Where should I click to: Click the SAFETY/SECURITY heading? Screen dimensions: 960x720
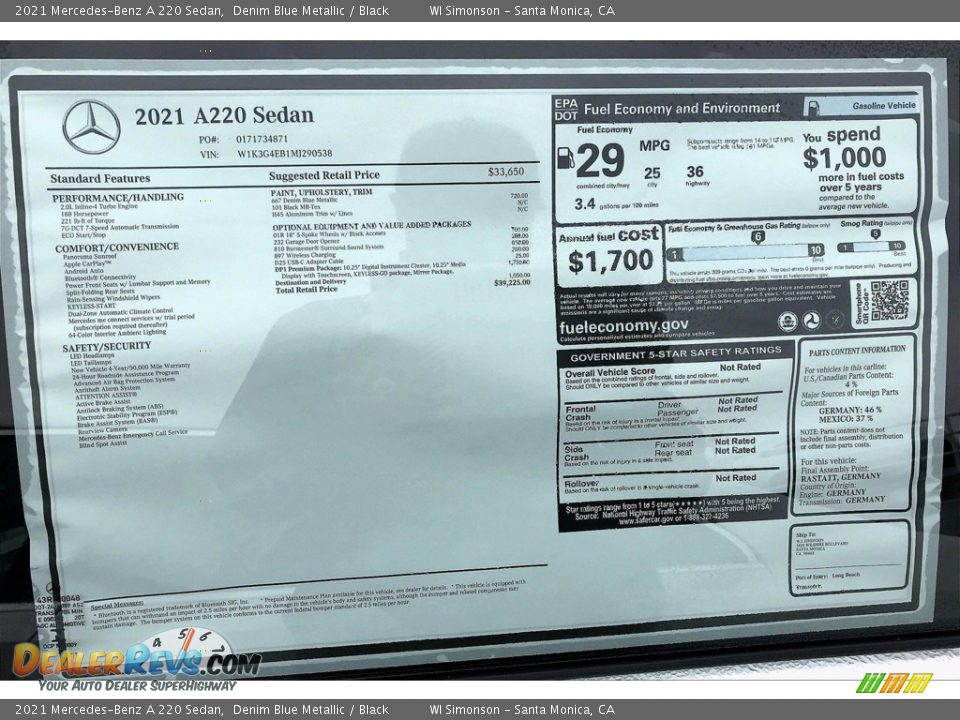[x=107, y=347]
